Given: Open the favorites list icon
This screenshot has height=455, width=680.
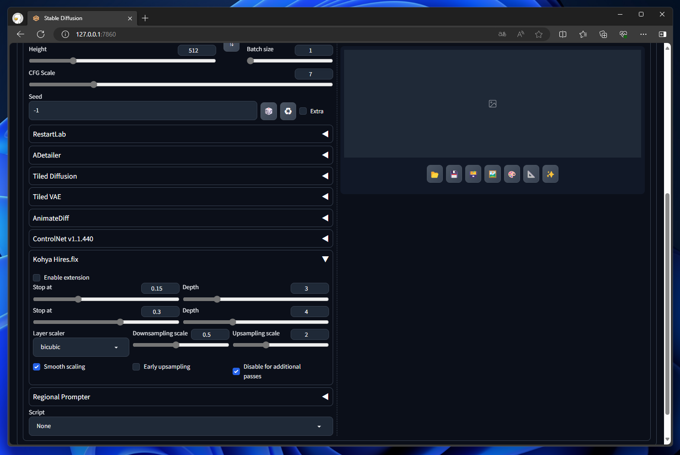Looking at the screenshot, I should [x=583, y=34].
